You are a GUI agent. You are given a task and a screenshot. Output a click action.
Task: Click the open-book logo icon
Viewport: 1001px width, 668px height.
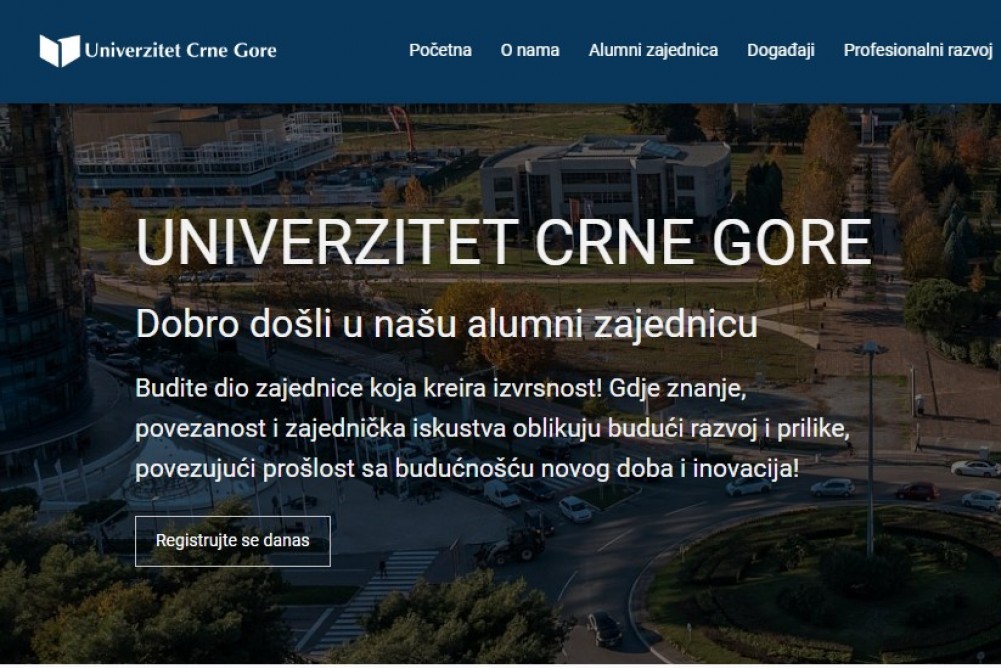[x=60, y=50]
